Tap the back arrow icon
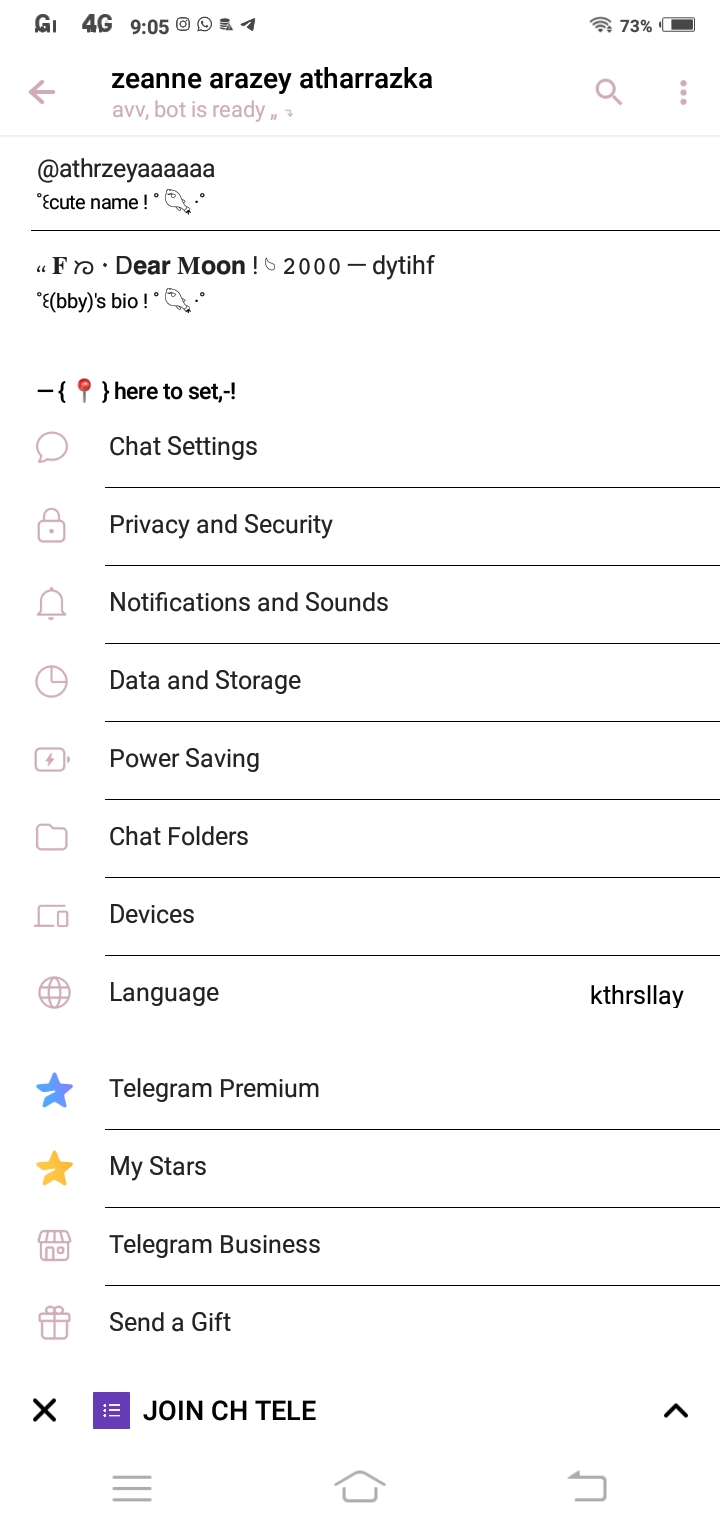The height and width of the screenshot is (1520, 720). point(42,93)
